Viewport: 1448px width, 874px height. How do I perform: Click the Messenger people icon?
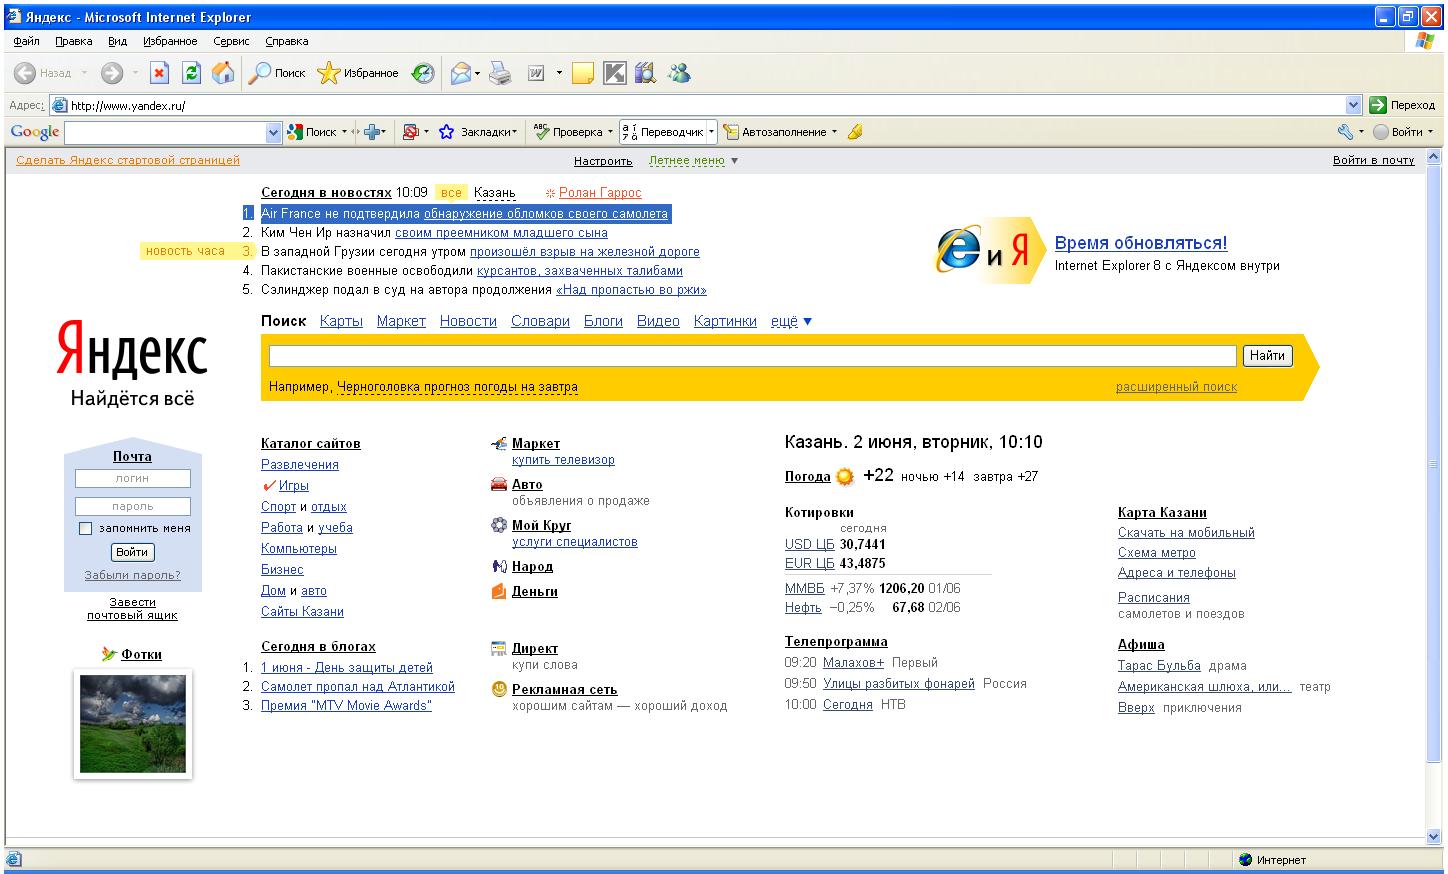(x=680, y=73)
